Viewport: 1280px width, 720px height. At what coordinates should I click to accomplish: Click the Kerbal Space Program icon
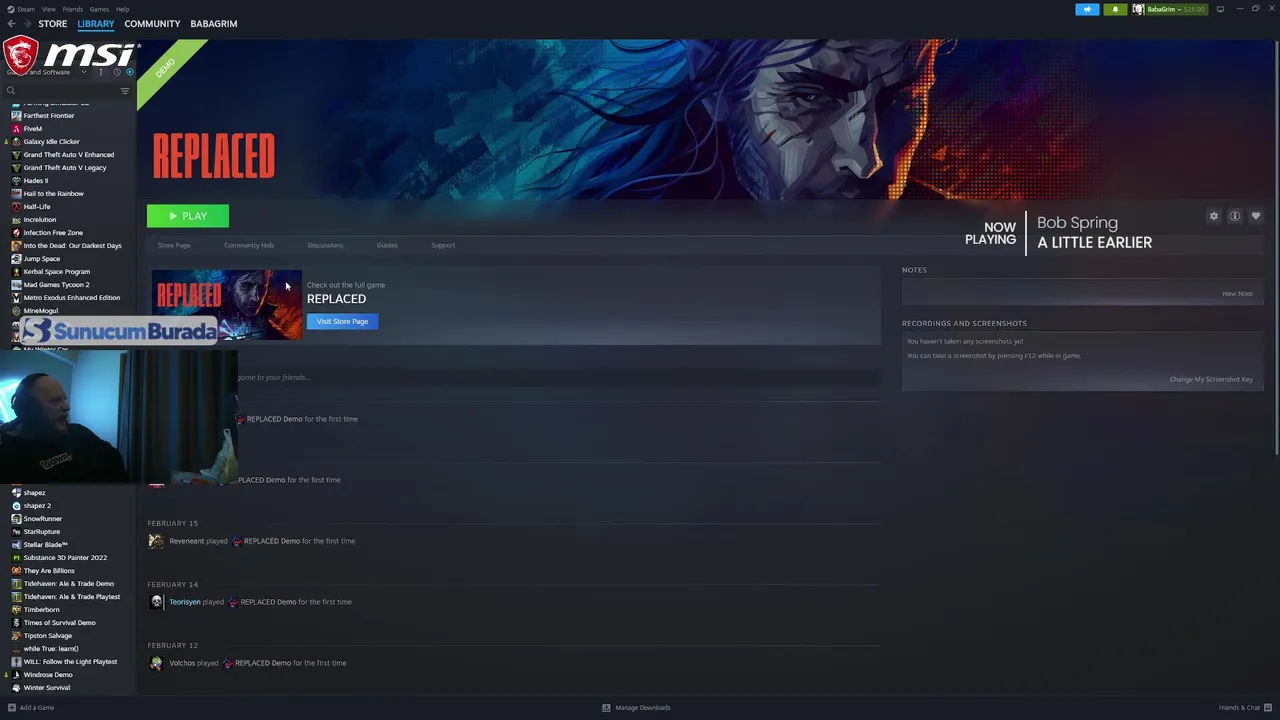coord(16,272)
